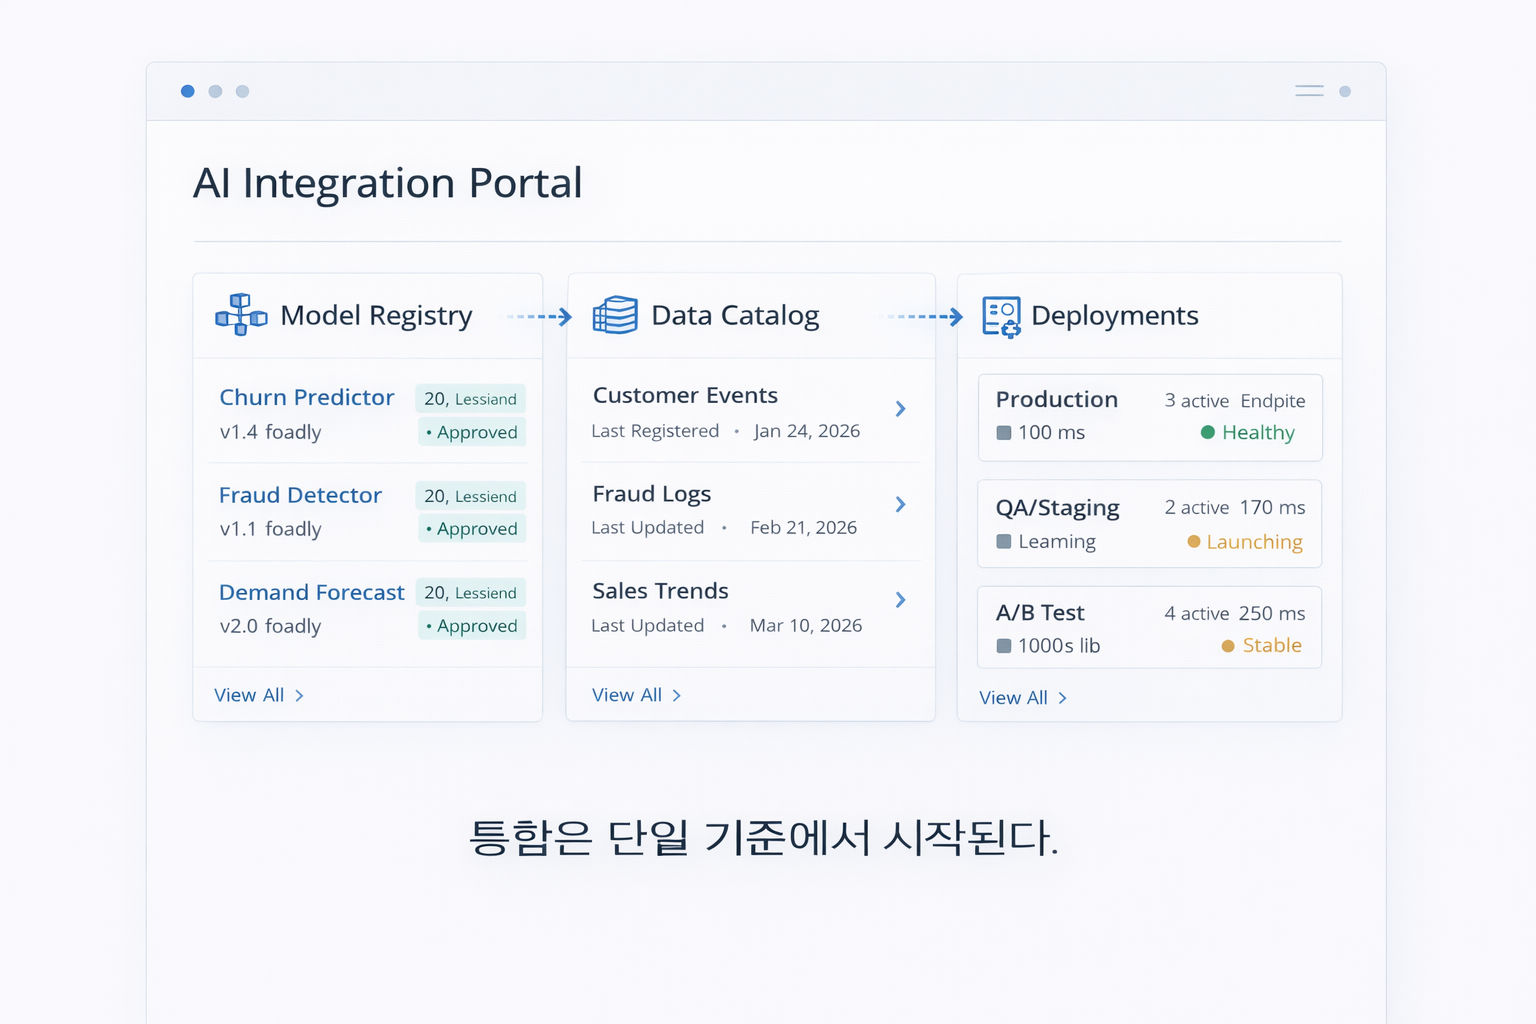Click the gray square icon beside 1000s lib
This screenshot has height=1024, width=1536.
1004,646
